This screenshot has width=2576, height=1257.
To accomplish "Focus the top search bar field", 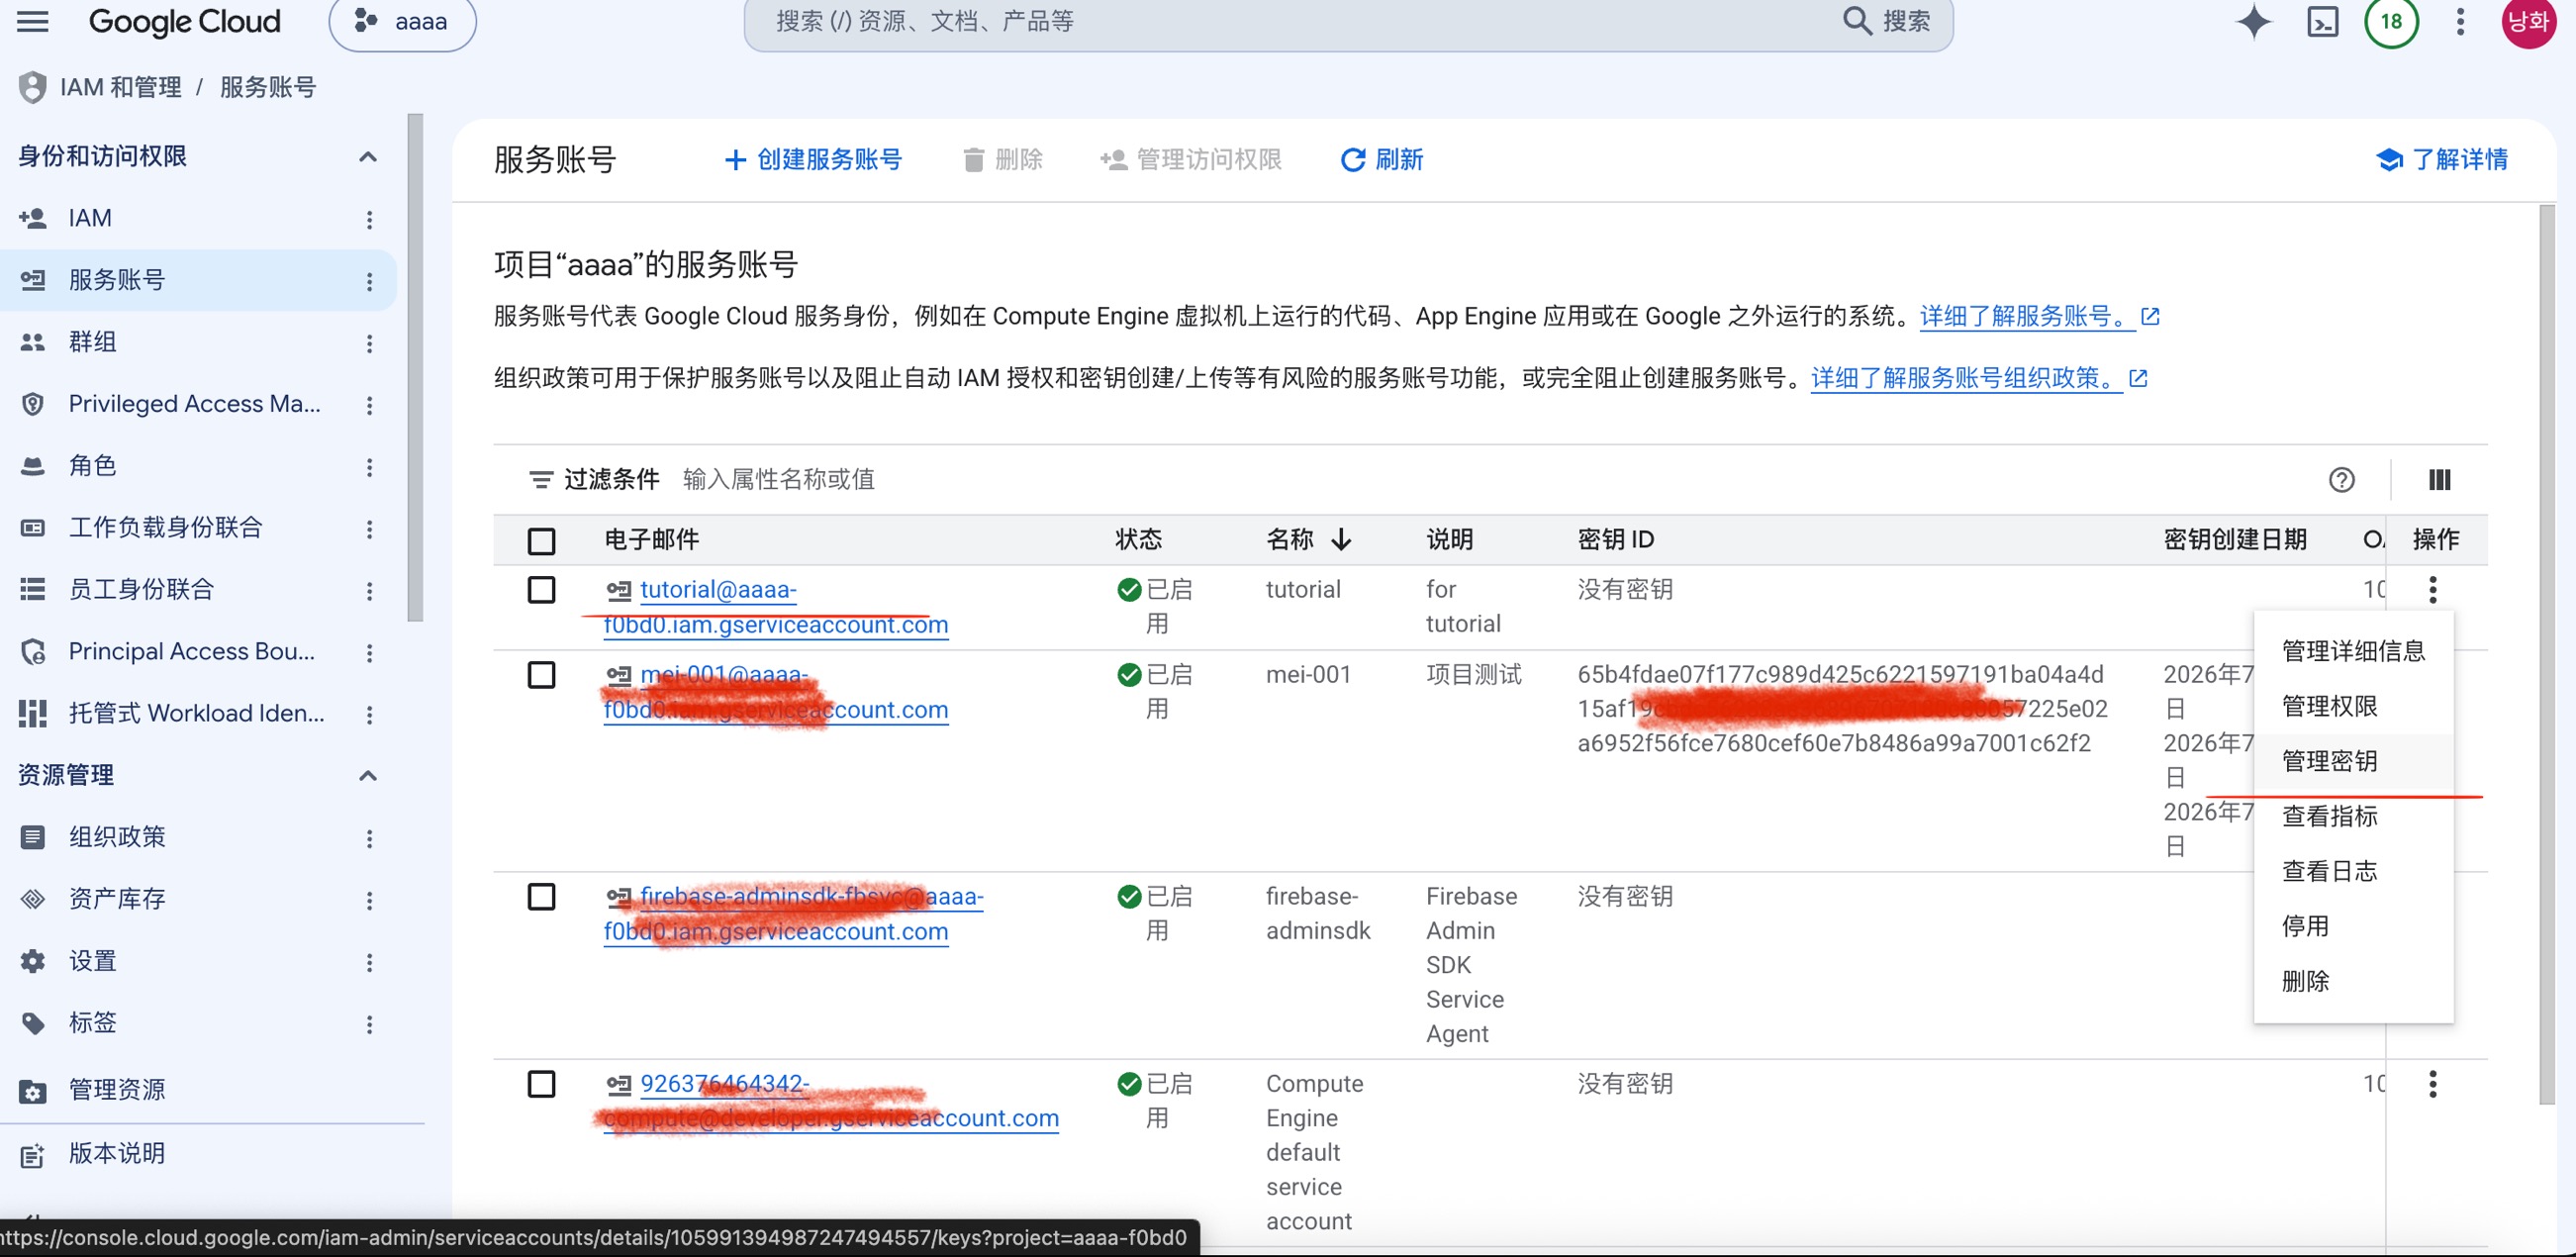I will click(x=1300, y=21).
